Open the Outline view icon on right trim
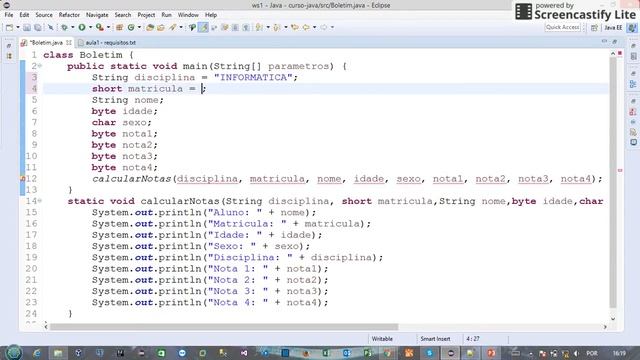 [633, 84]
